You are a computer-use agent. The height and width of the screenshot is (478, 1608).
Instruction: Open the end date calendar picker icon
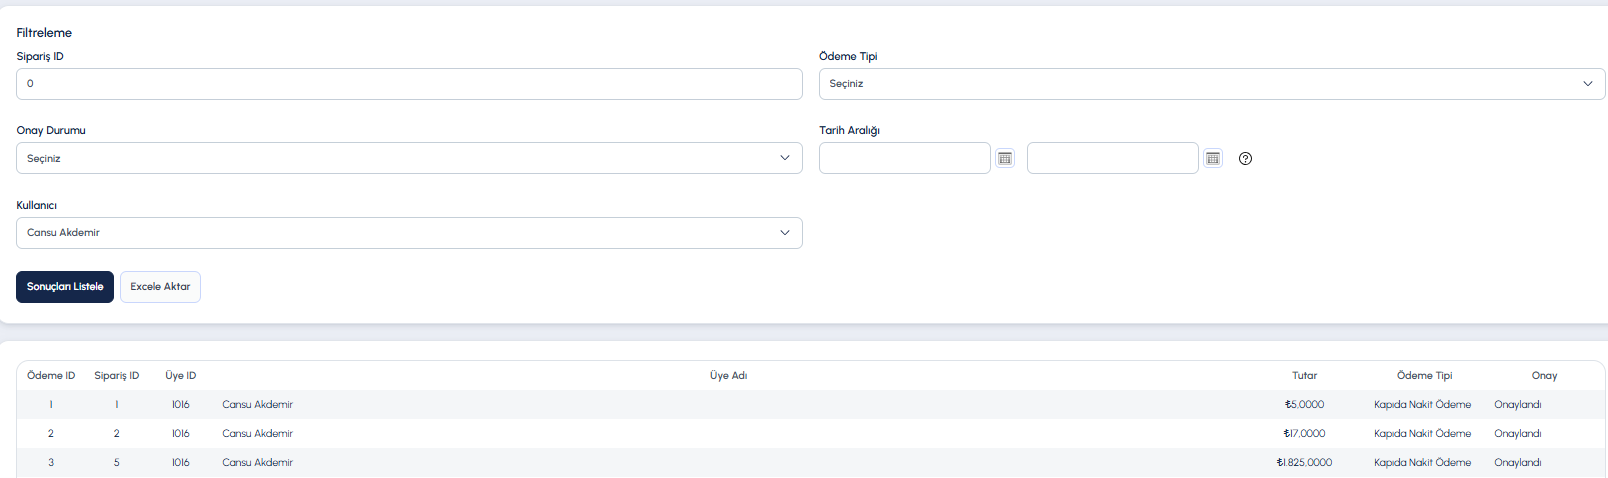[1213, 158]
